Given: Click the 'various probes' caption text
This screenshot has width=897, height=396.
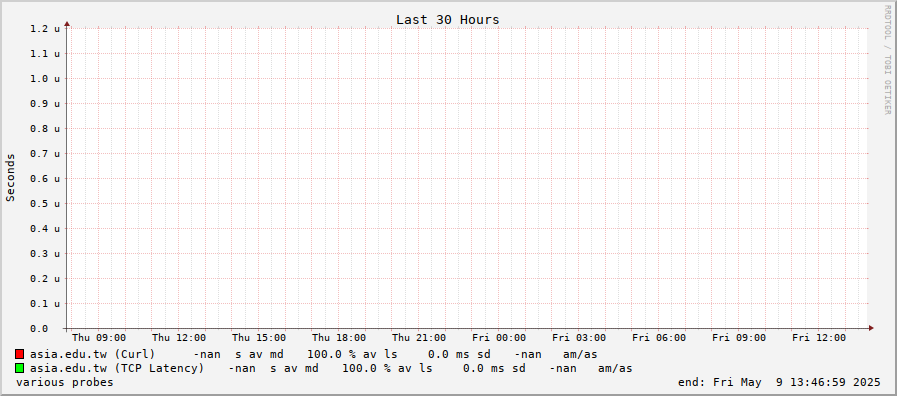Looking at the screenshot, I should click(65, 382).
